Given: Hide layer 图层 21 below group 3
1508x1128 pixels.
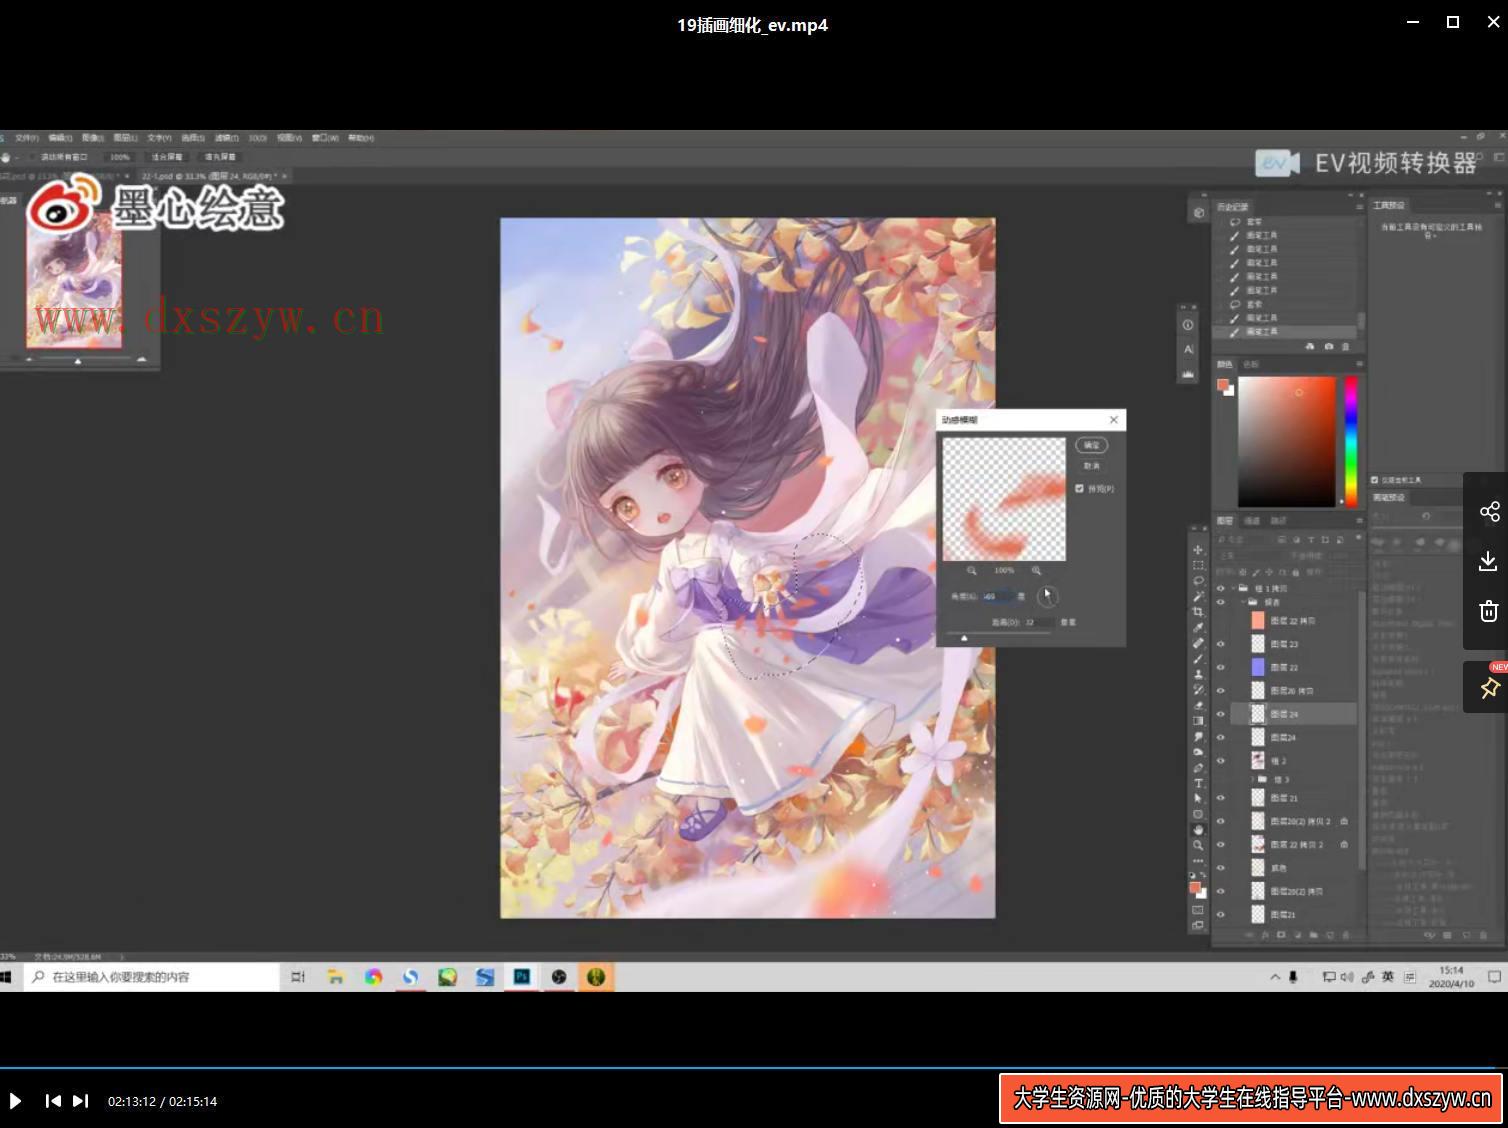Looking at the screenshot, I should point(1220,798).
